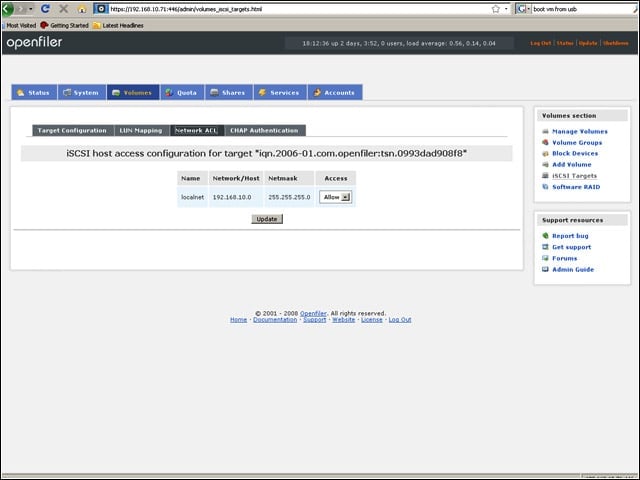Image resolution: width=640 pixels, height=480 pixels.
Task: Click the Report bug icon
Action: tap(545, 236)
